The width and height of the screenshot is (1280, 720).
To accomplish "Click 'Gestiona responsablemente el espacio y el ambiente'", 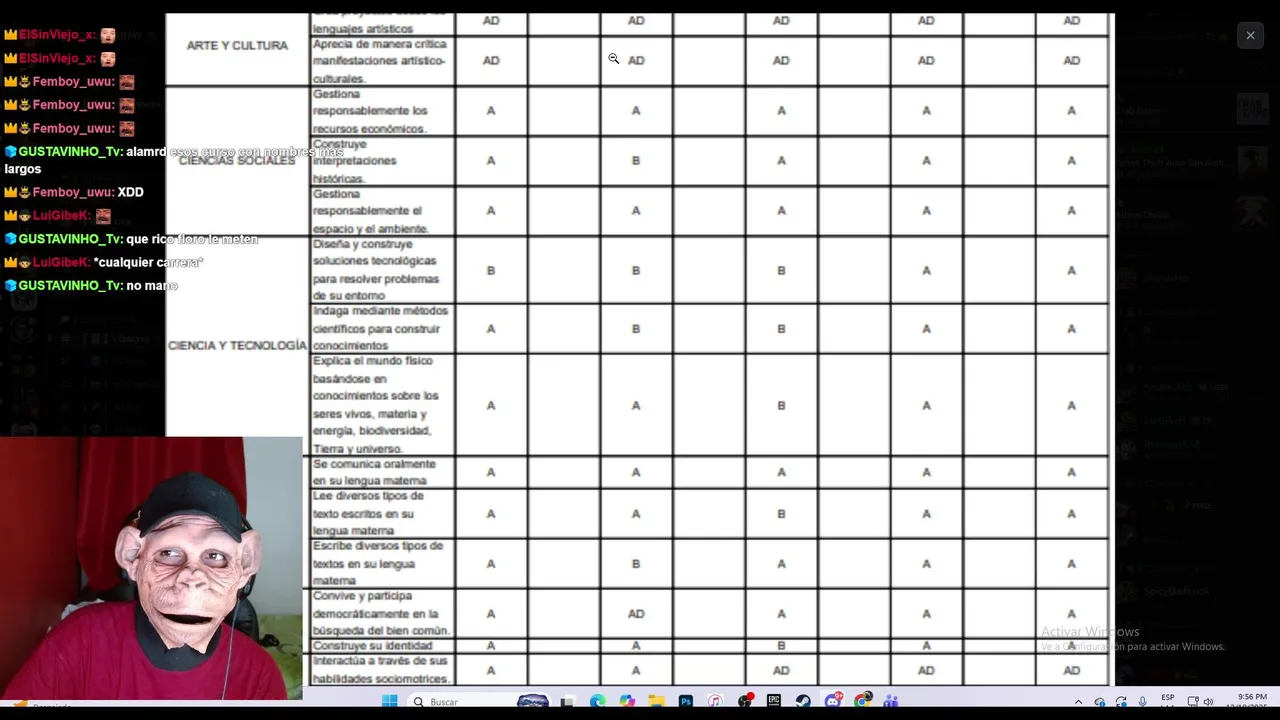I will pos(370,211).
